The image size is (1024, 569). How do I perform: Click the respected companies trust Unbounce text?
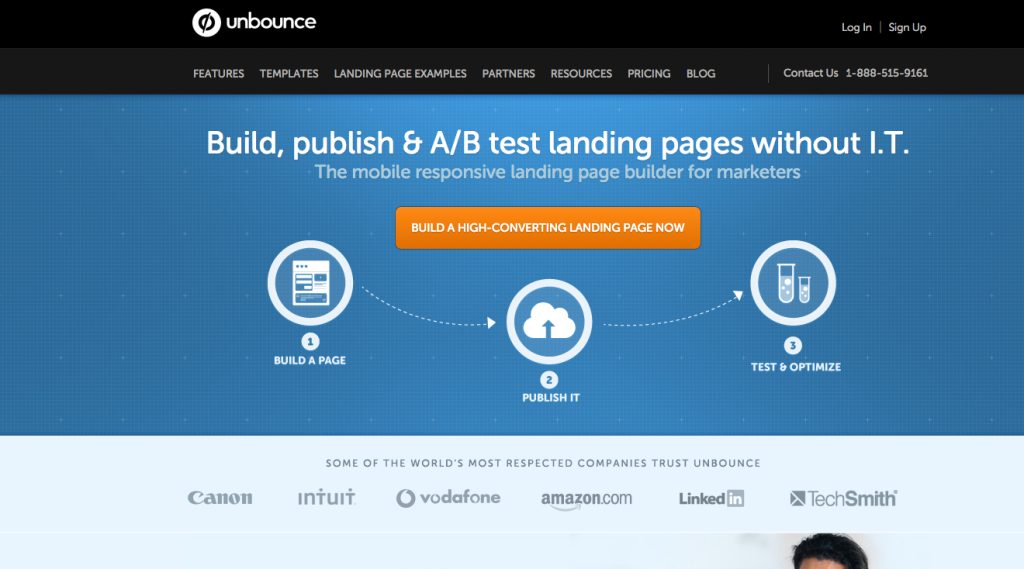(x=543, y=463)
